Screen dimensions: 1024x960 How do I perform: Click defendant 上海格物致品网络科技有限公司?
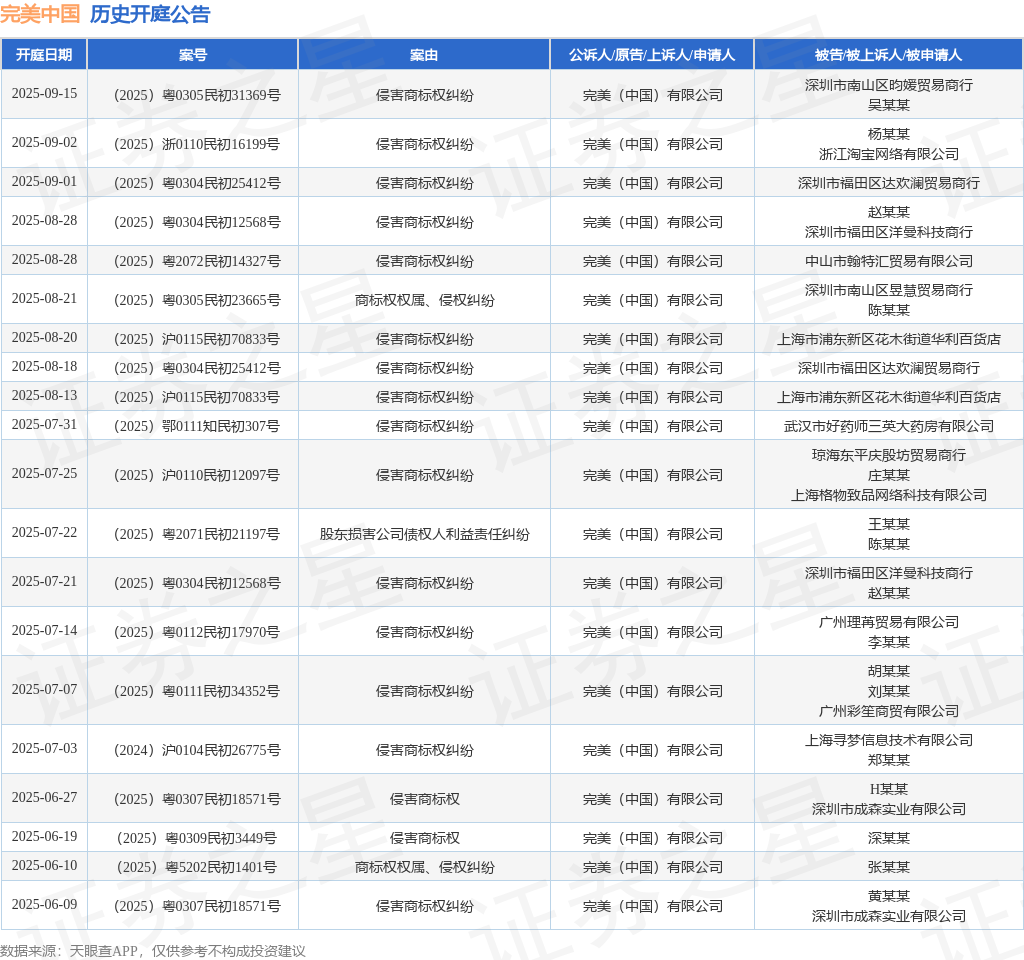(x=889, y=496)
